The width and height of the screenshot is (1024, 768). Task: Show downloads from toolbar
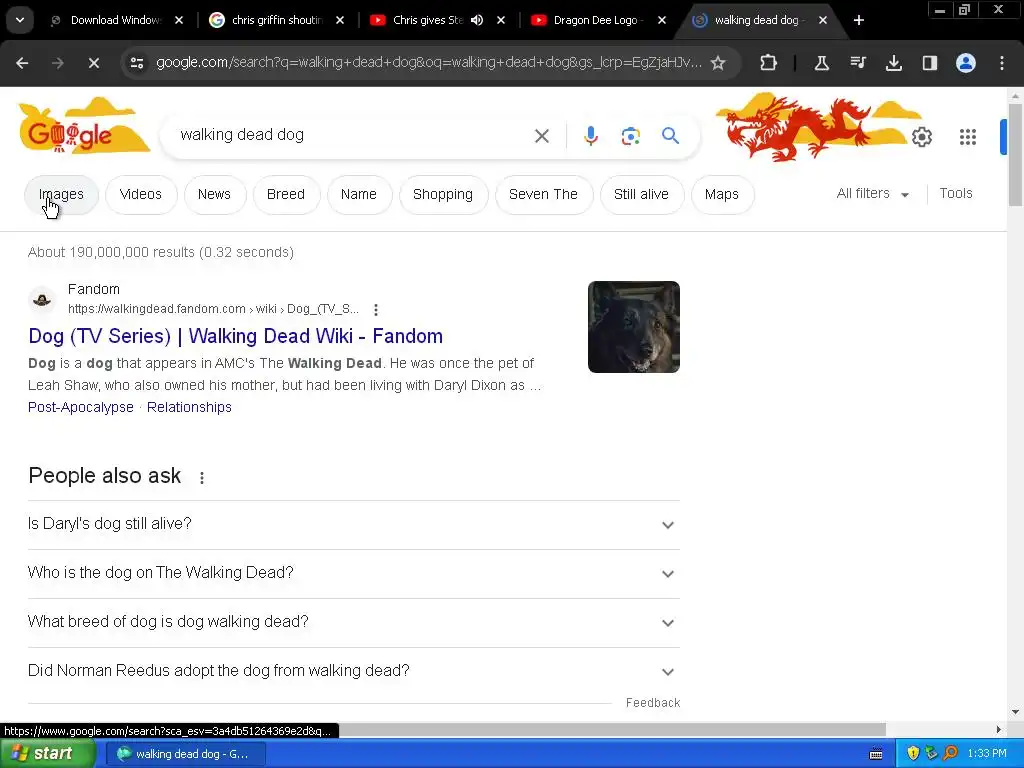(x=893, y=63)
